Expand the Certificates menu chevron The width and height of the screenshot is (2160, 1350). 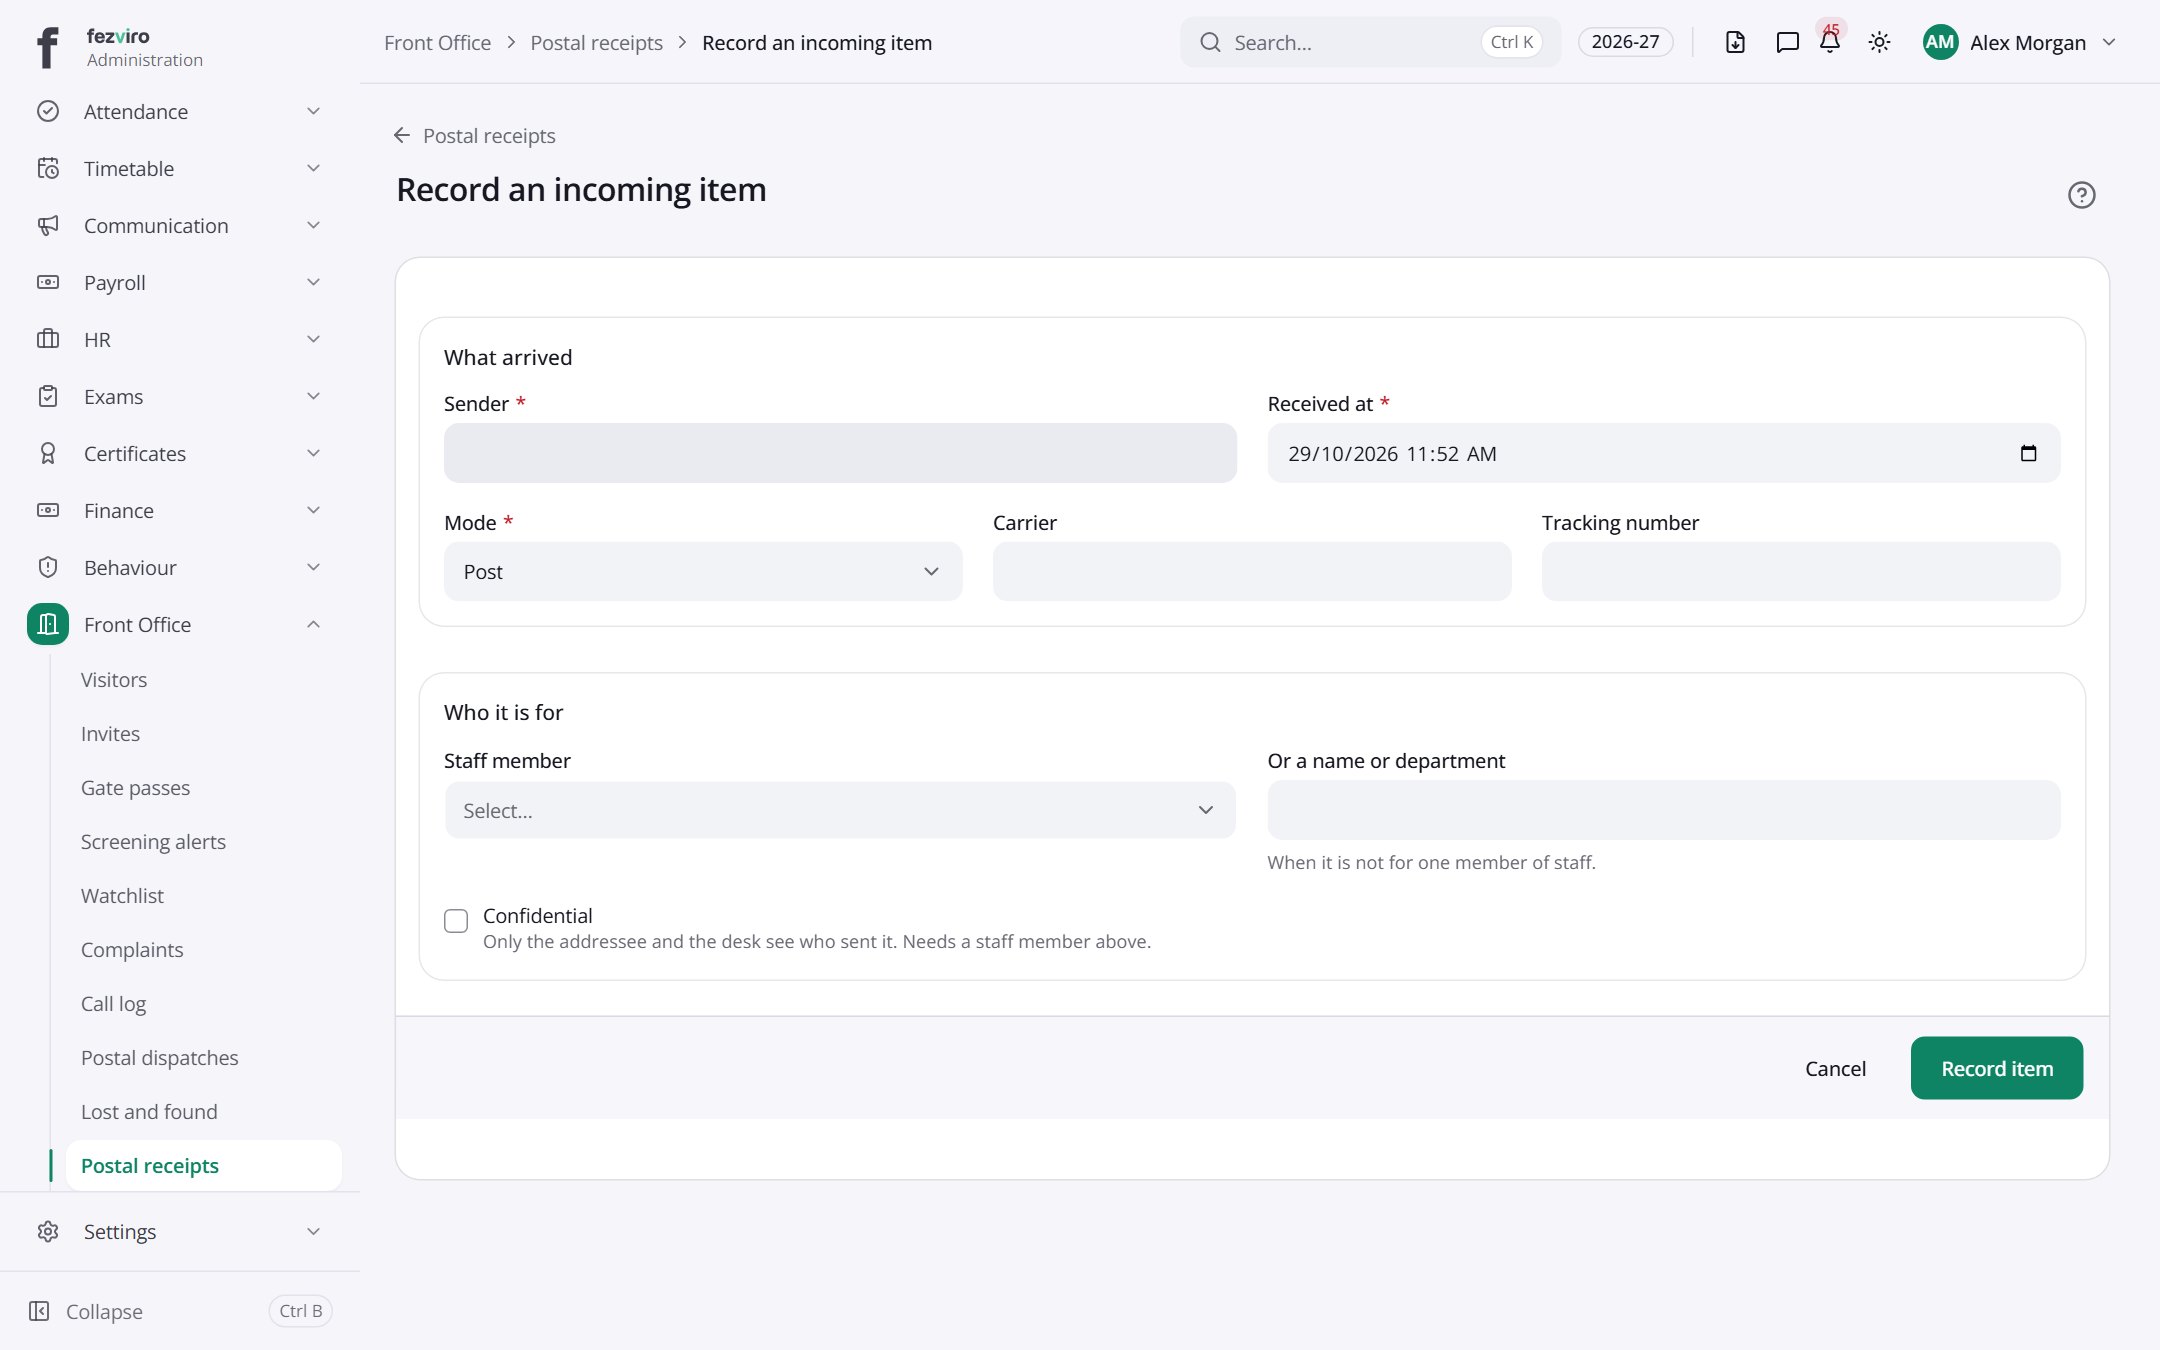(x=313, y=453)
